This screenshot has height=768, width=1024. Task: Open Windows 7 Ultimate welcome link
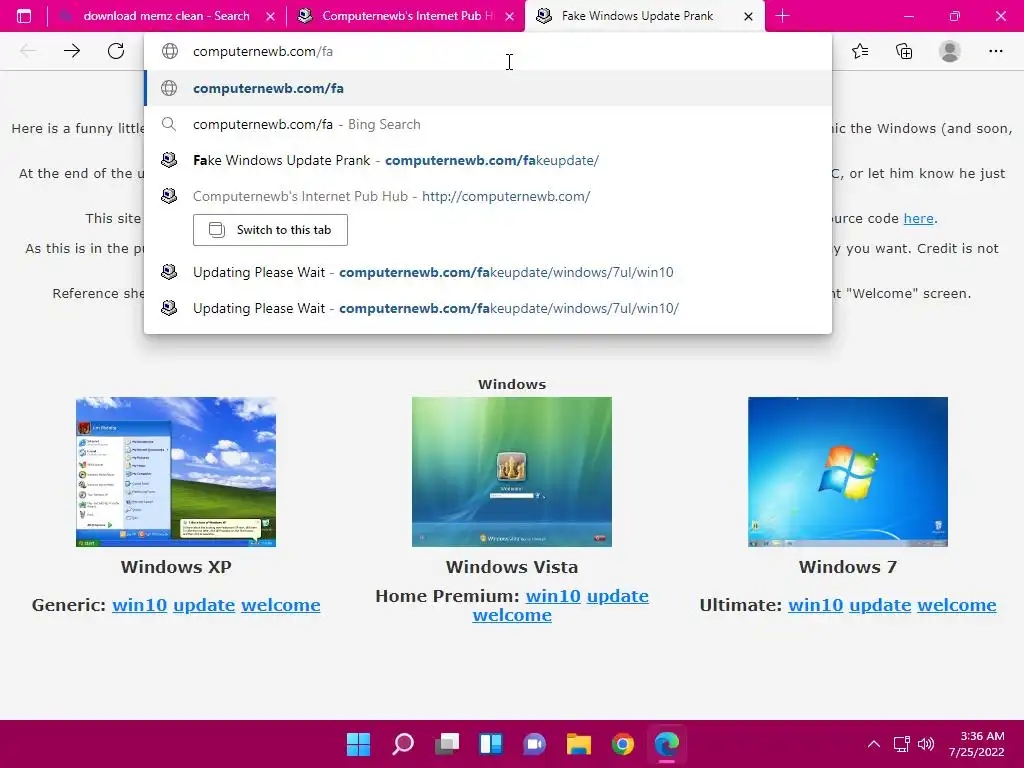(x=957, y=605)
